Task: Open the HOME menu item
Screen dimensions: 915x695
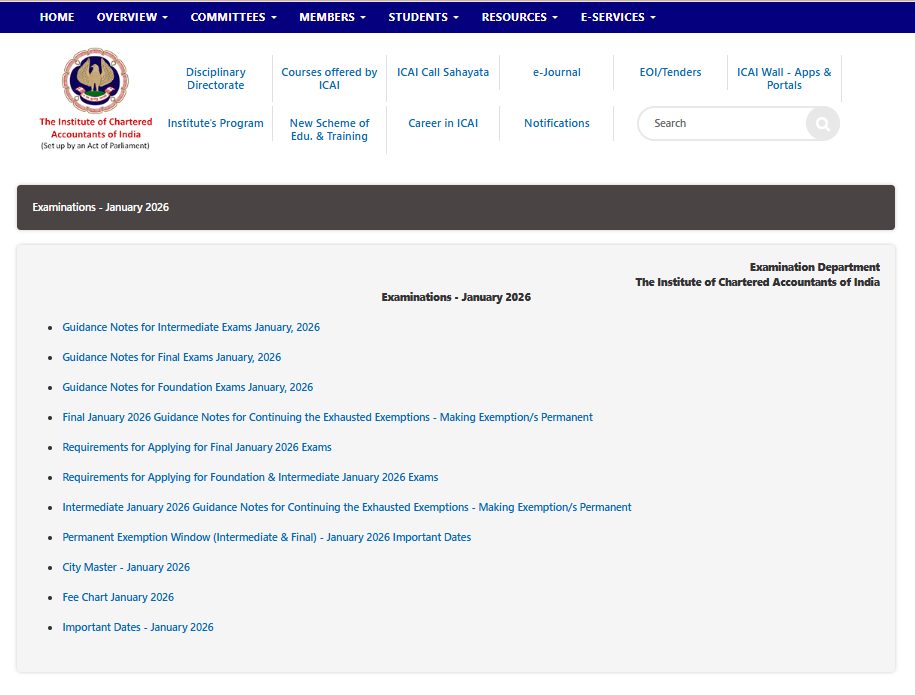Action: click(57, 17)
